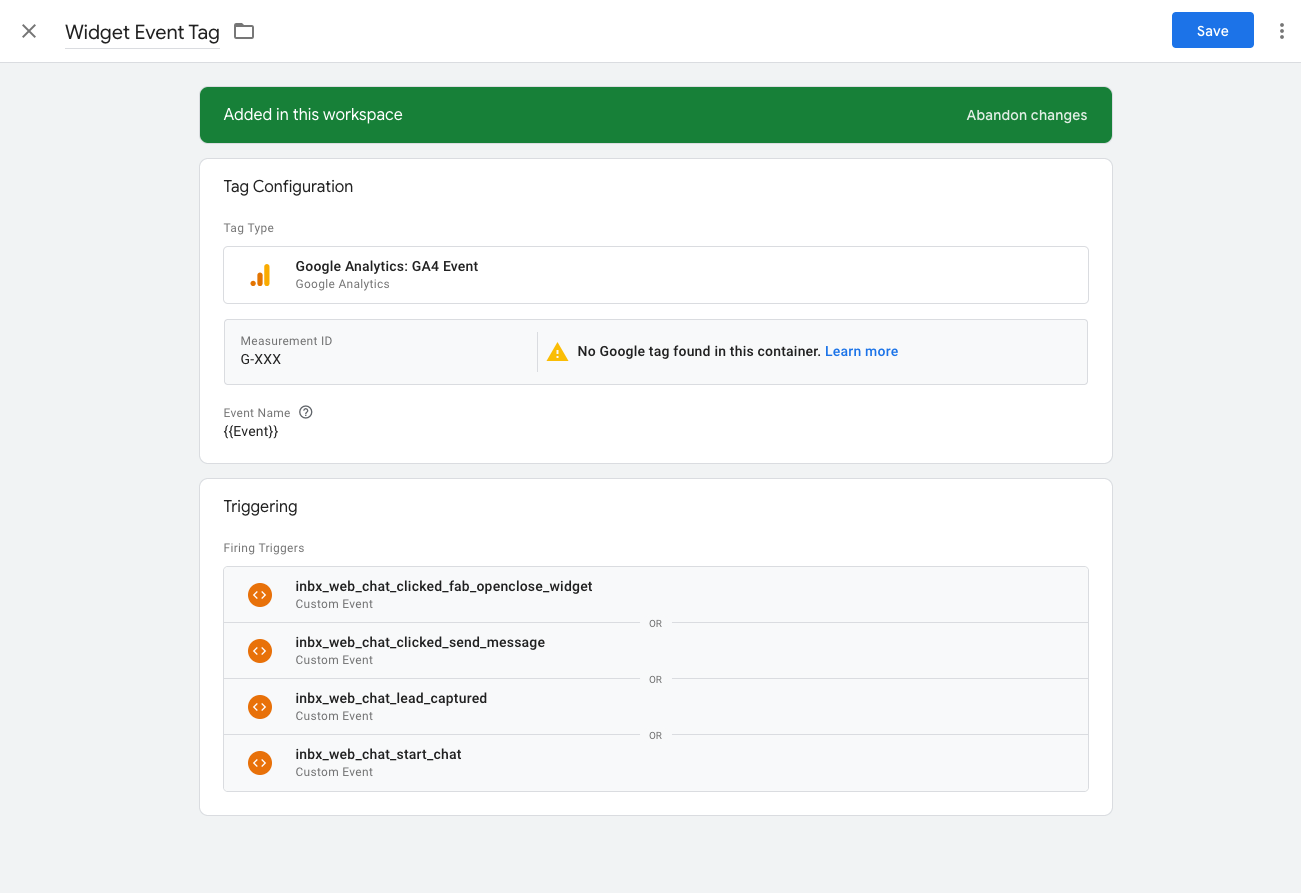Click the orange icon for inbx_web_chat_clicked_send_message

point(260,651)
